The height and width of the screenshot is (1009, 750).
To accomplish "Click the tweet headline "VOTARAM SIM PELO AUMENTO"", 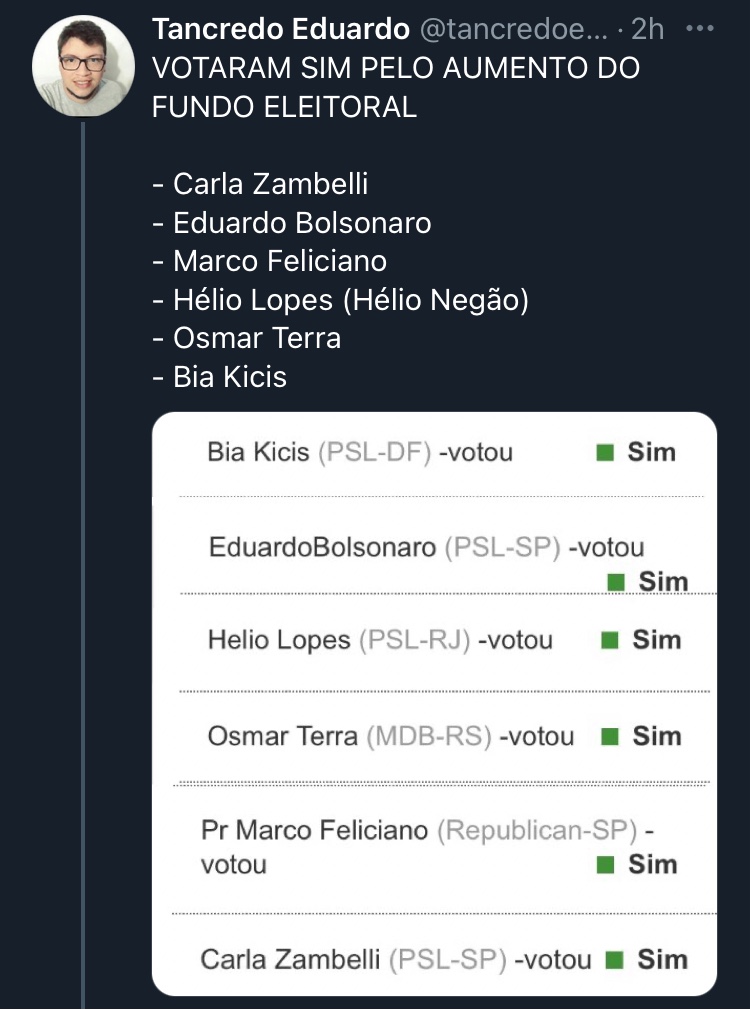I will coord(395,70).
